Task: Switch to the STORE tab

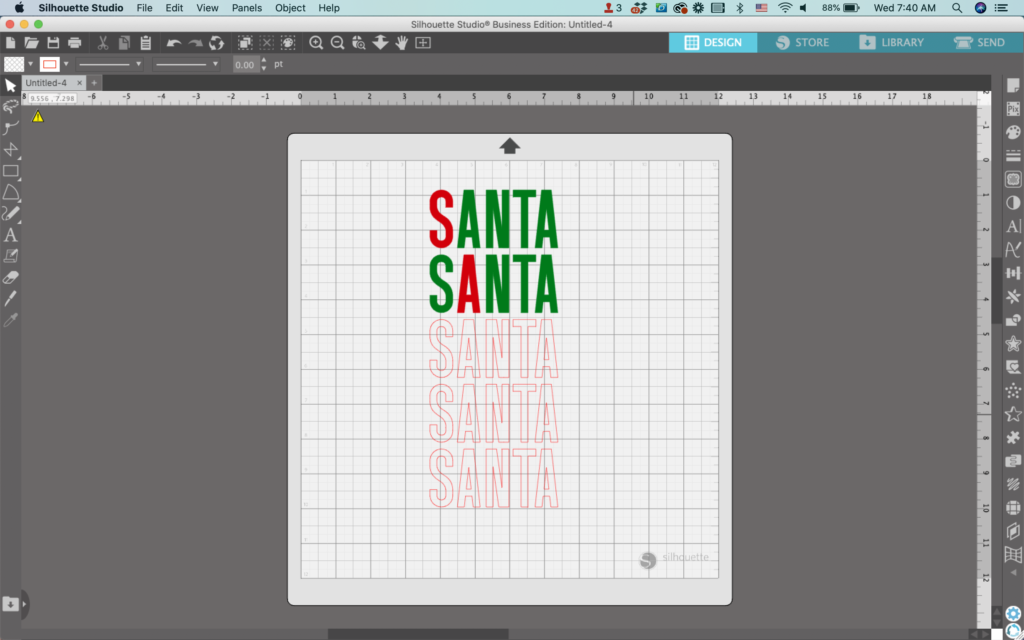Action: (801, 42)
